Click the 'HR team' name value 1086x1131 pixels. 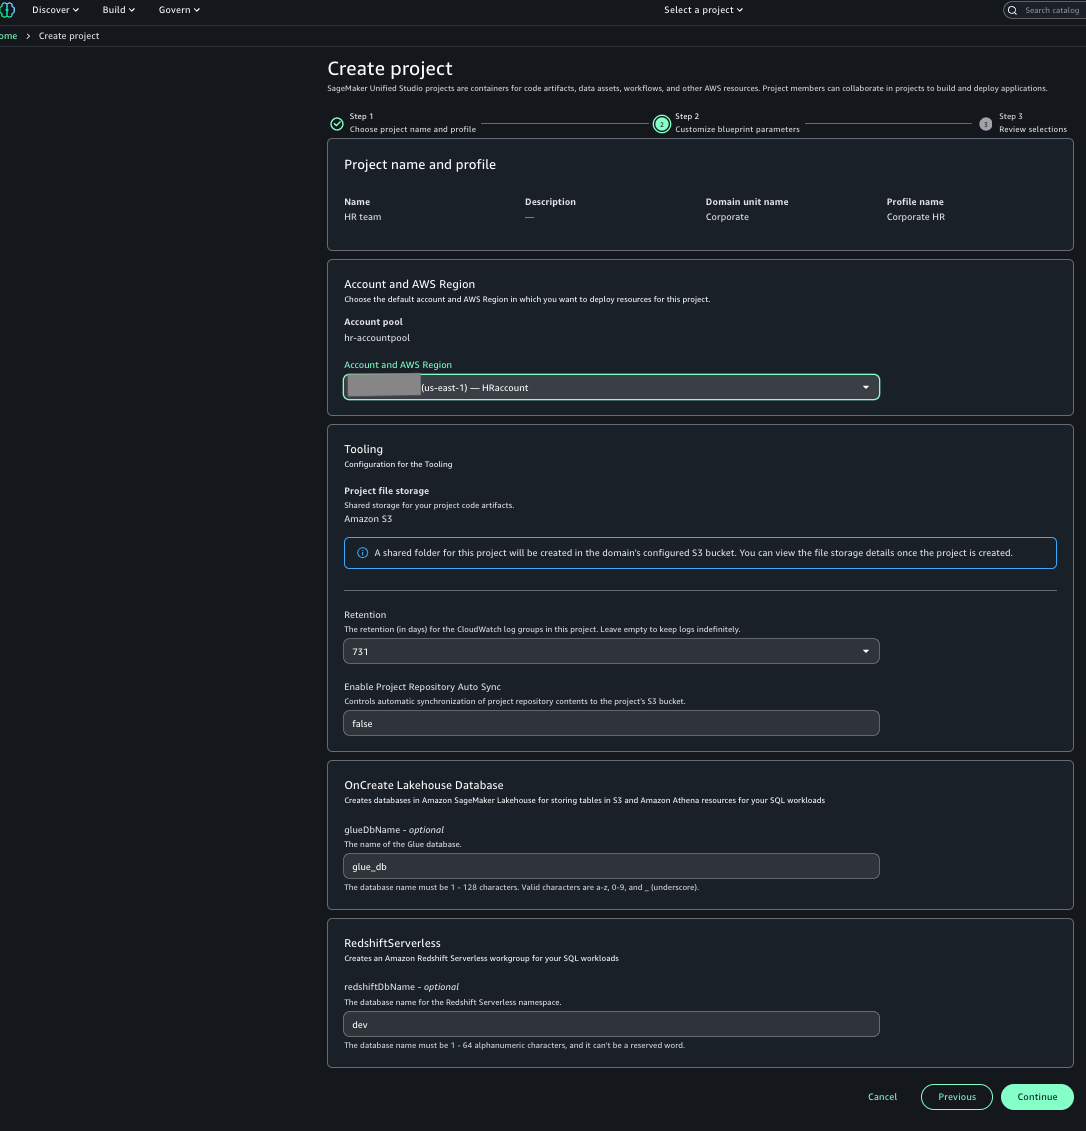coord(363,216)
